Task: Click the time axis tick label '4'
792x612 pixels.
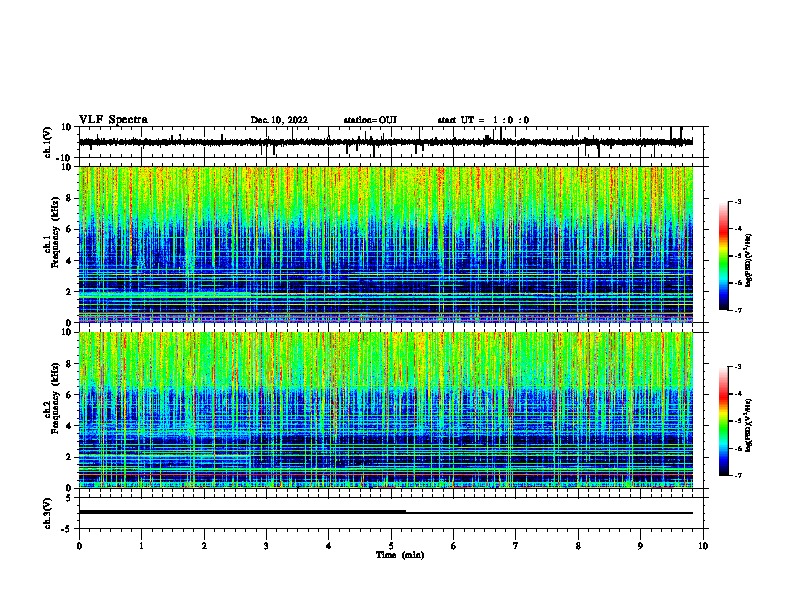Action: (x=329, y=546)
